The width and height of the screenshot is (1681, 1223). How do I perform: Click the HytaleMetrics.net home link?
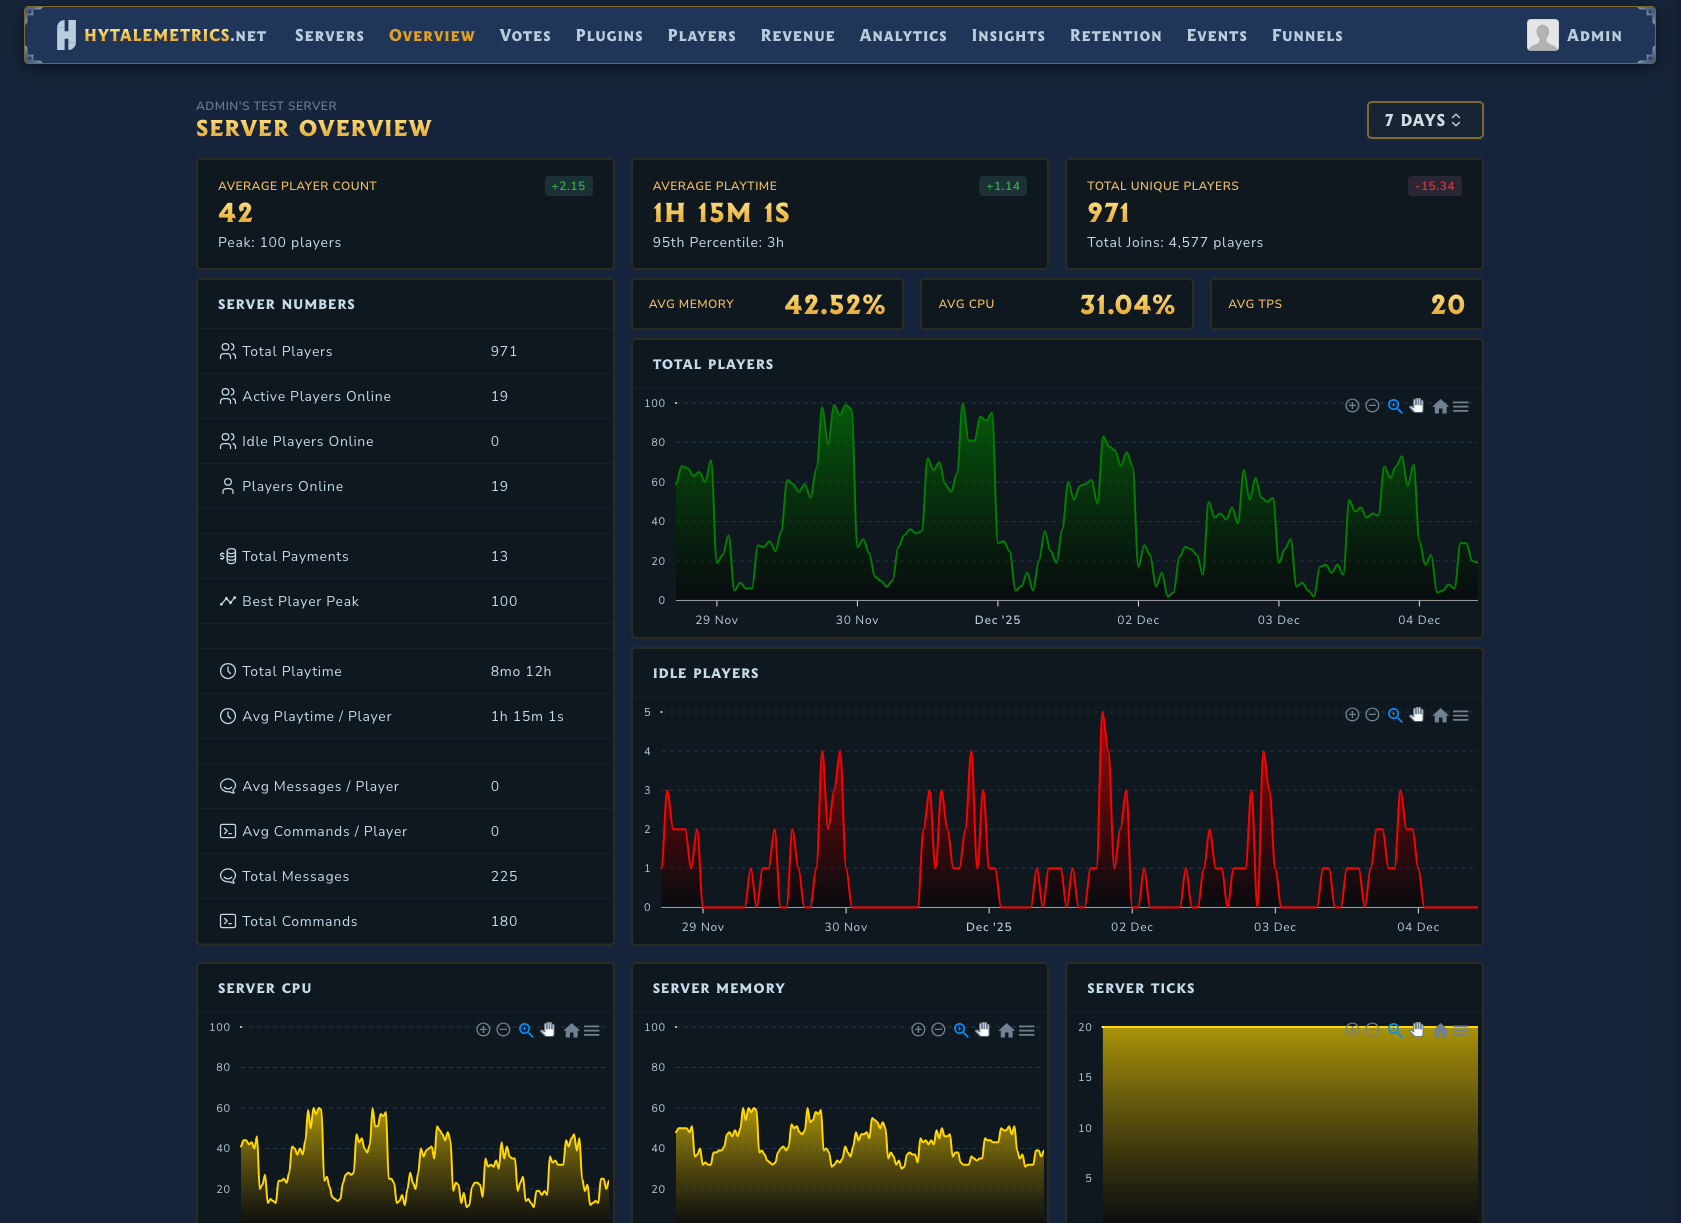[x=162, y=35]
